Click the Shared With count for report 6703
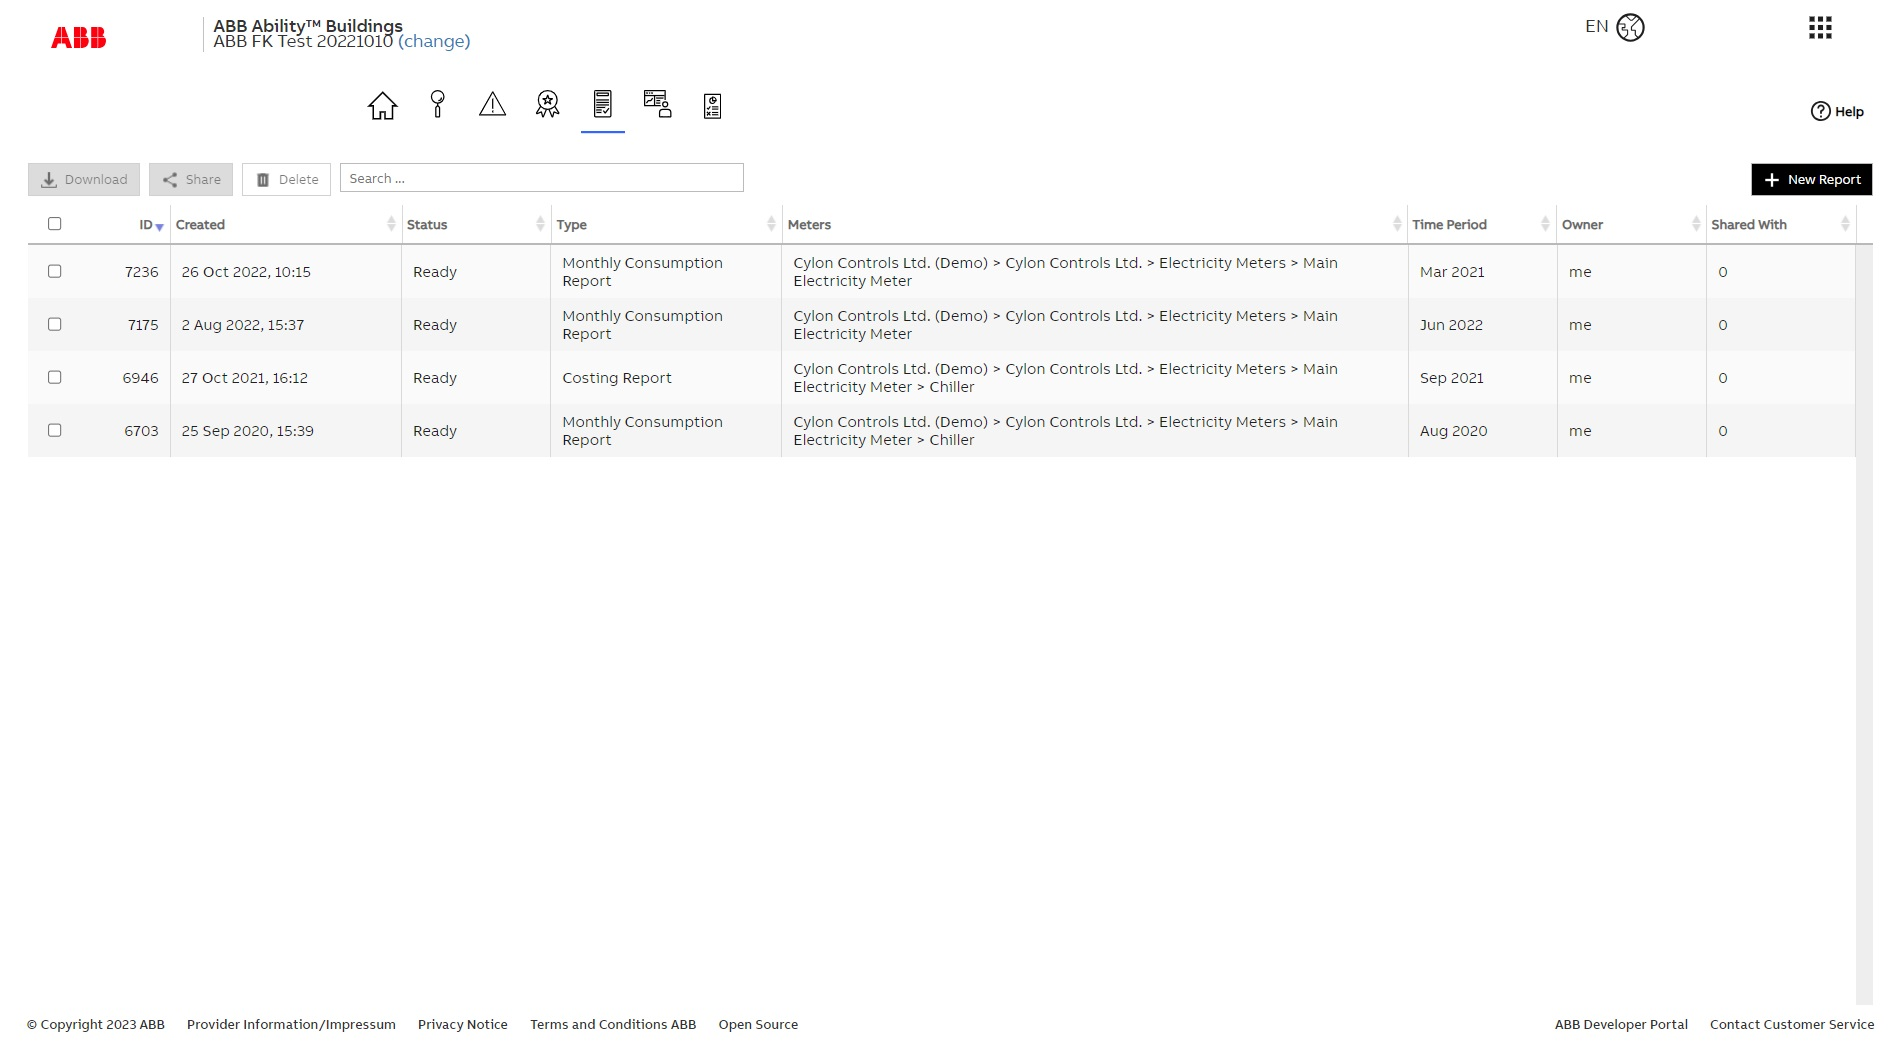Viewport: 1902px width, 1048px height. coord(1723,430)
